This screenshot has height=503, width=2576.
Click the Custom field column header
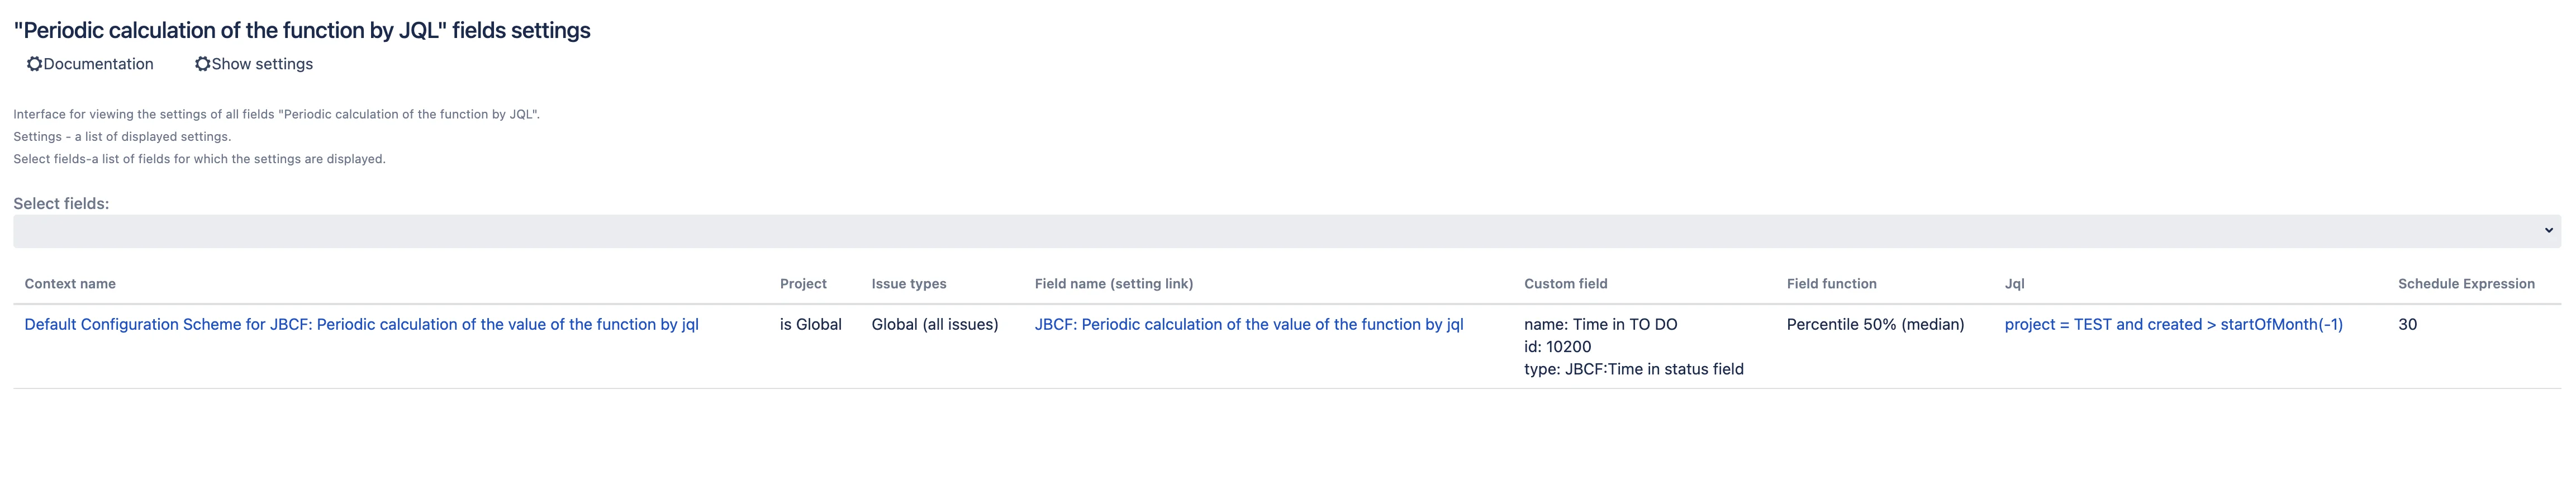[1565, 284]
